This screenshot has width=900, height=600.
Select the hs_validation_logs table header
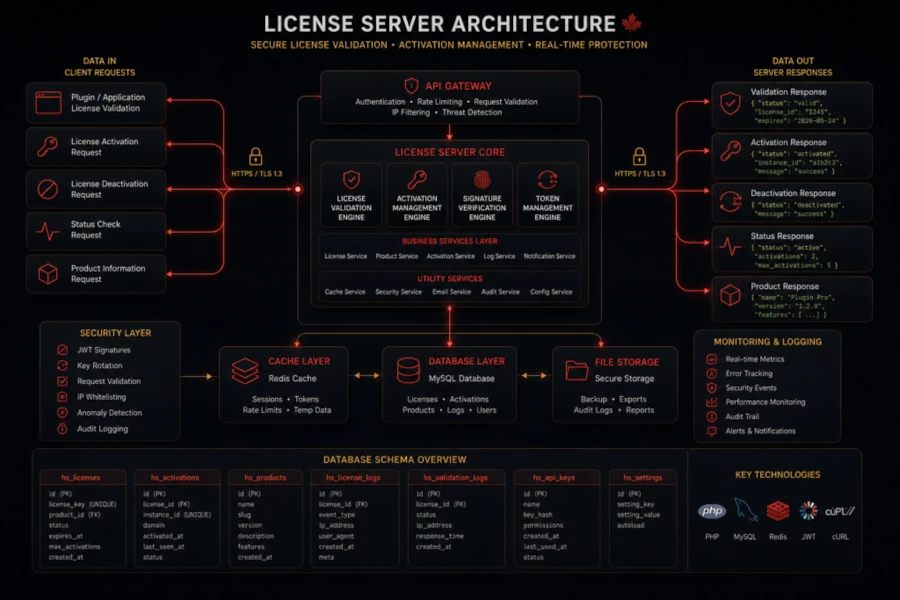click(456, 477)
